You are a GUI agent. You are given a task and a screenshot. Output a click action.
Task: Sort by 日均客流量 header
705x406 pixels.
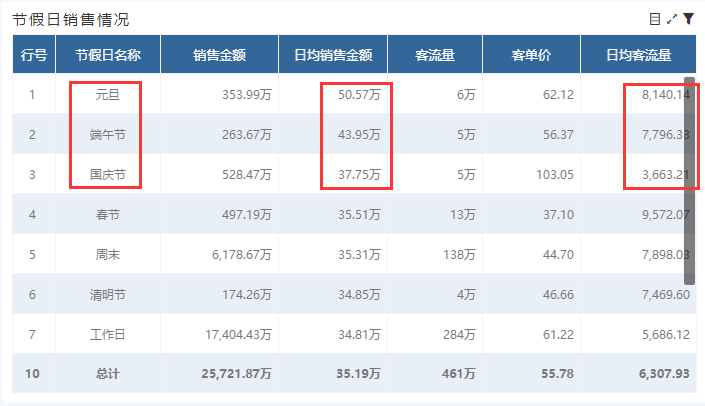(638, 55)
